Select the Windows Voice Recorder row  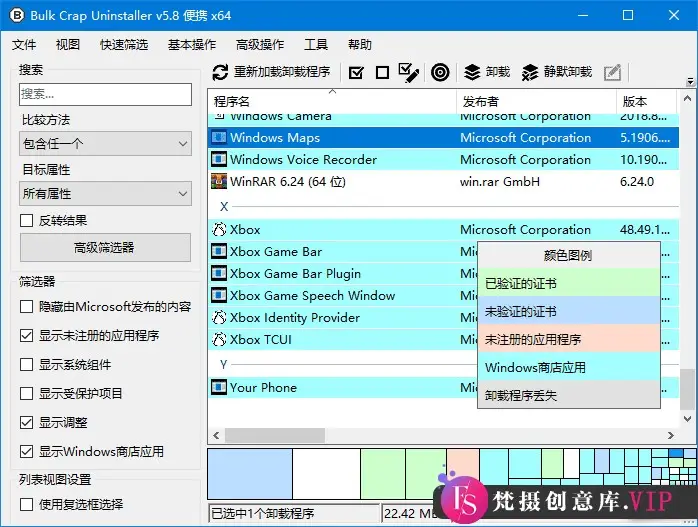tap(443, 159)
